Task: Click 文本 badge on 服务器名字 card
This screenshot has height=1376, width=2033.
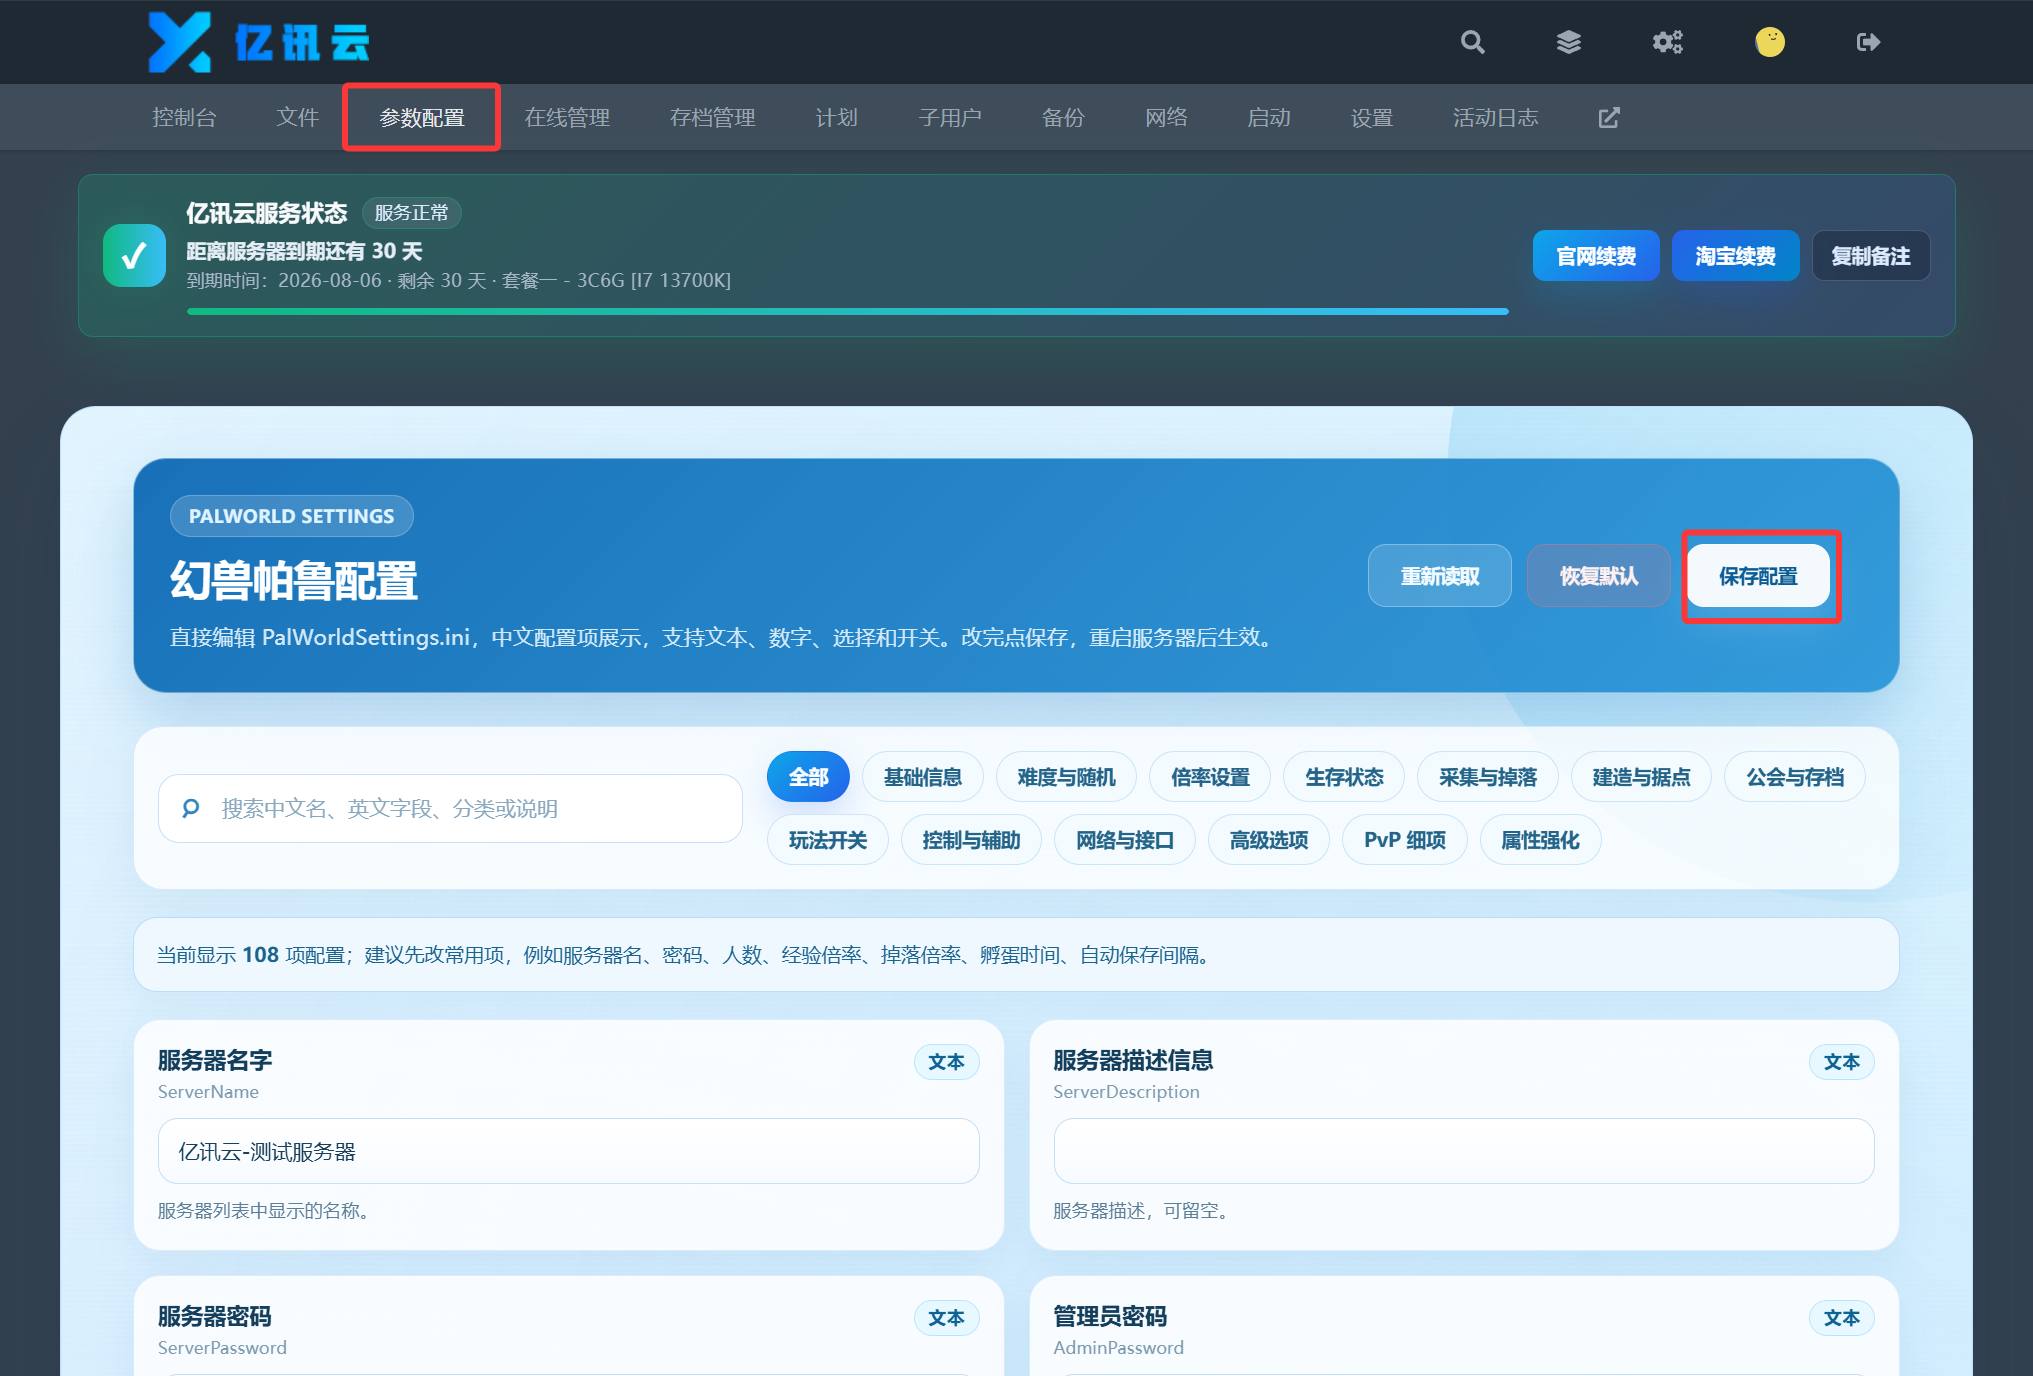Action: pos(946,1062)
